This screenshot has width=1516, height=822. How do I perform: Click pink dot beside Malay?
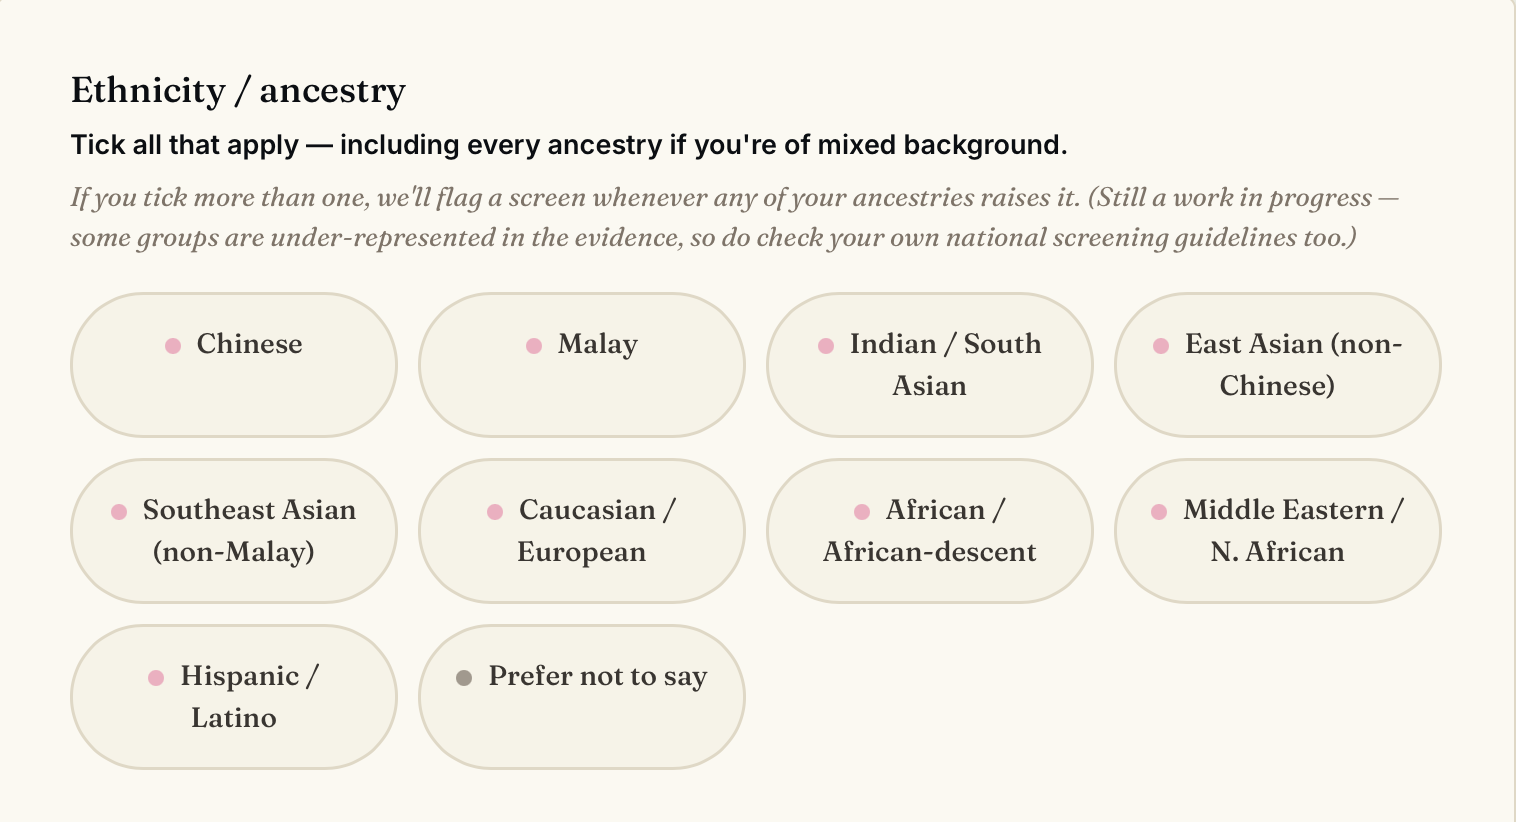534,346
